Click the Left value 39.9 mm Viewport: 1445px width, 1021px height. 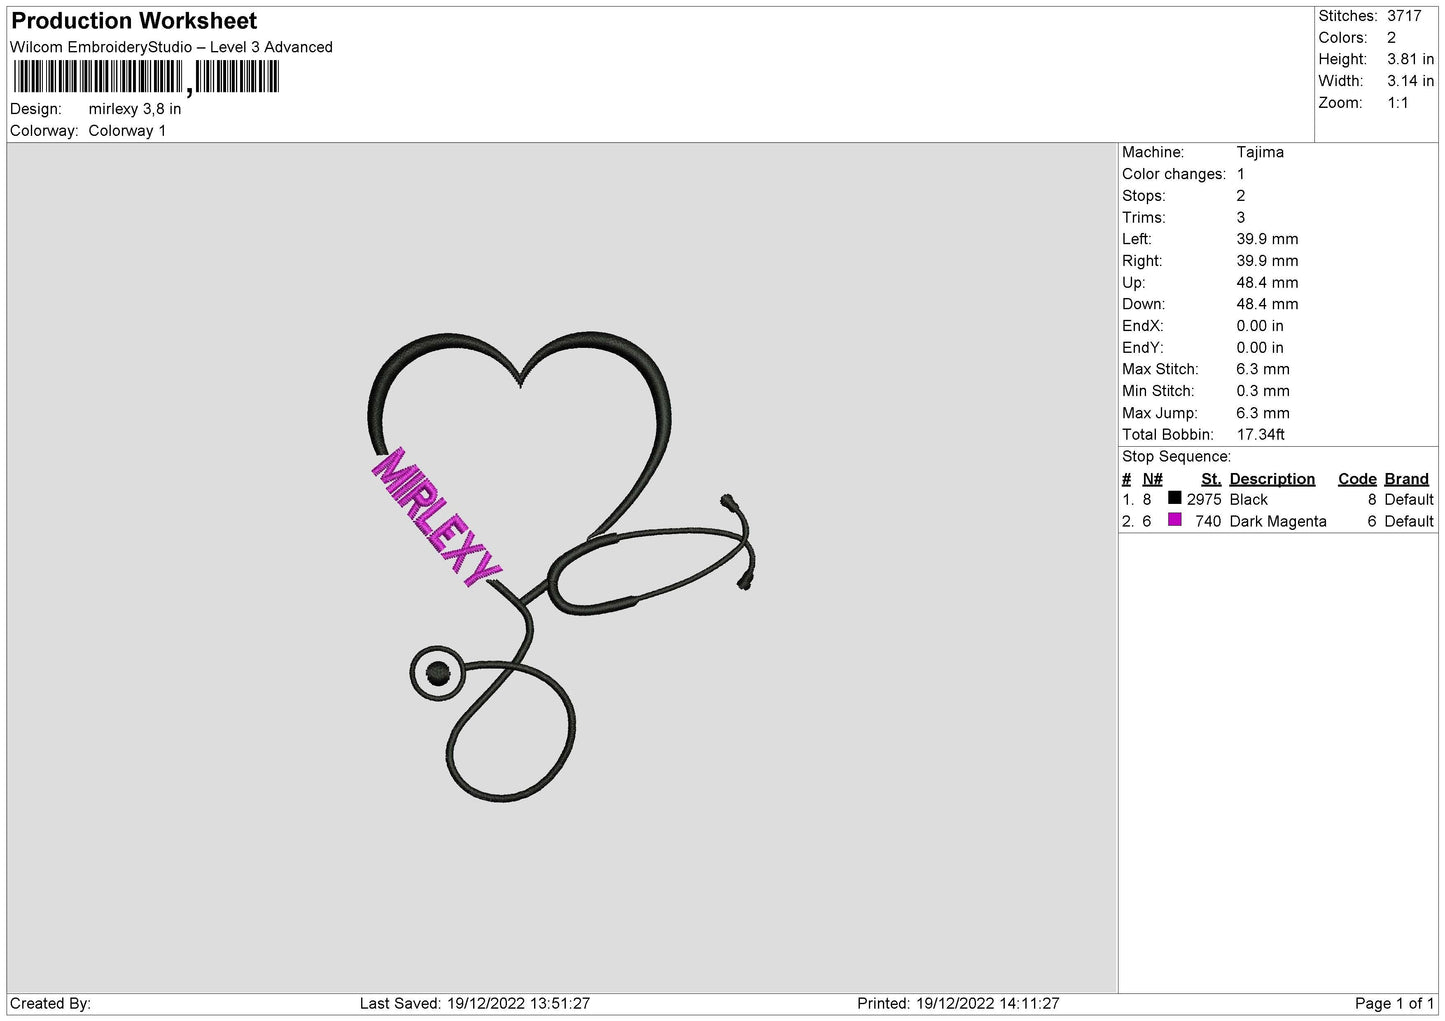pyautogui.click(x=1267, y=239)
